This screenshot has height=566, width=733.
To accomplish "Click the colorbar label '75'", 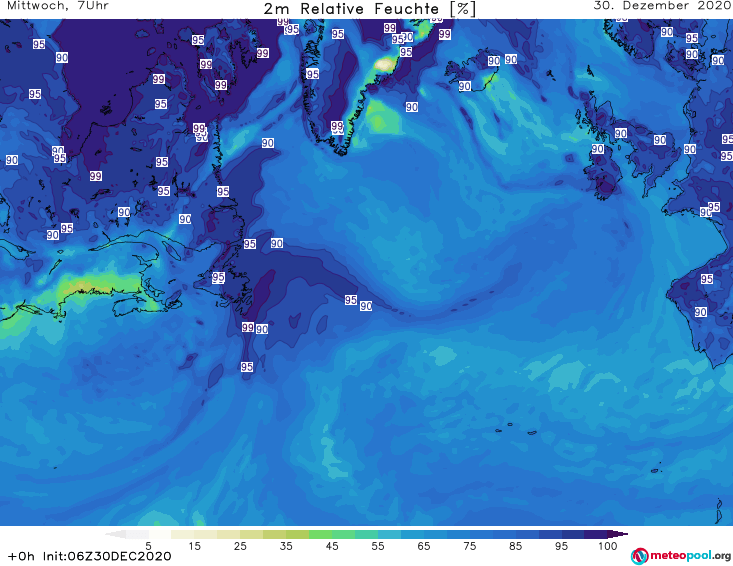I will [x=470, y=546].
